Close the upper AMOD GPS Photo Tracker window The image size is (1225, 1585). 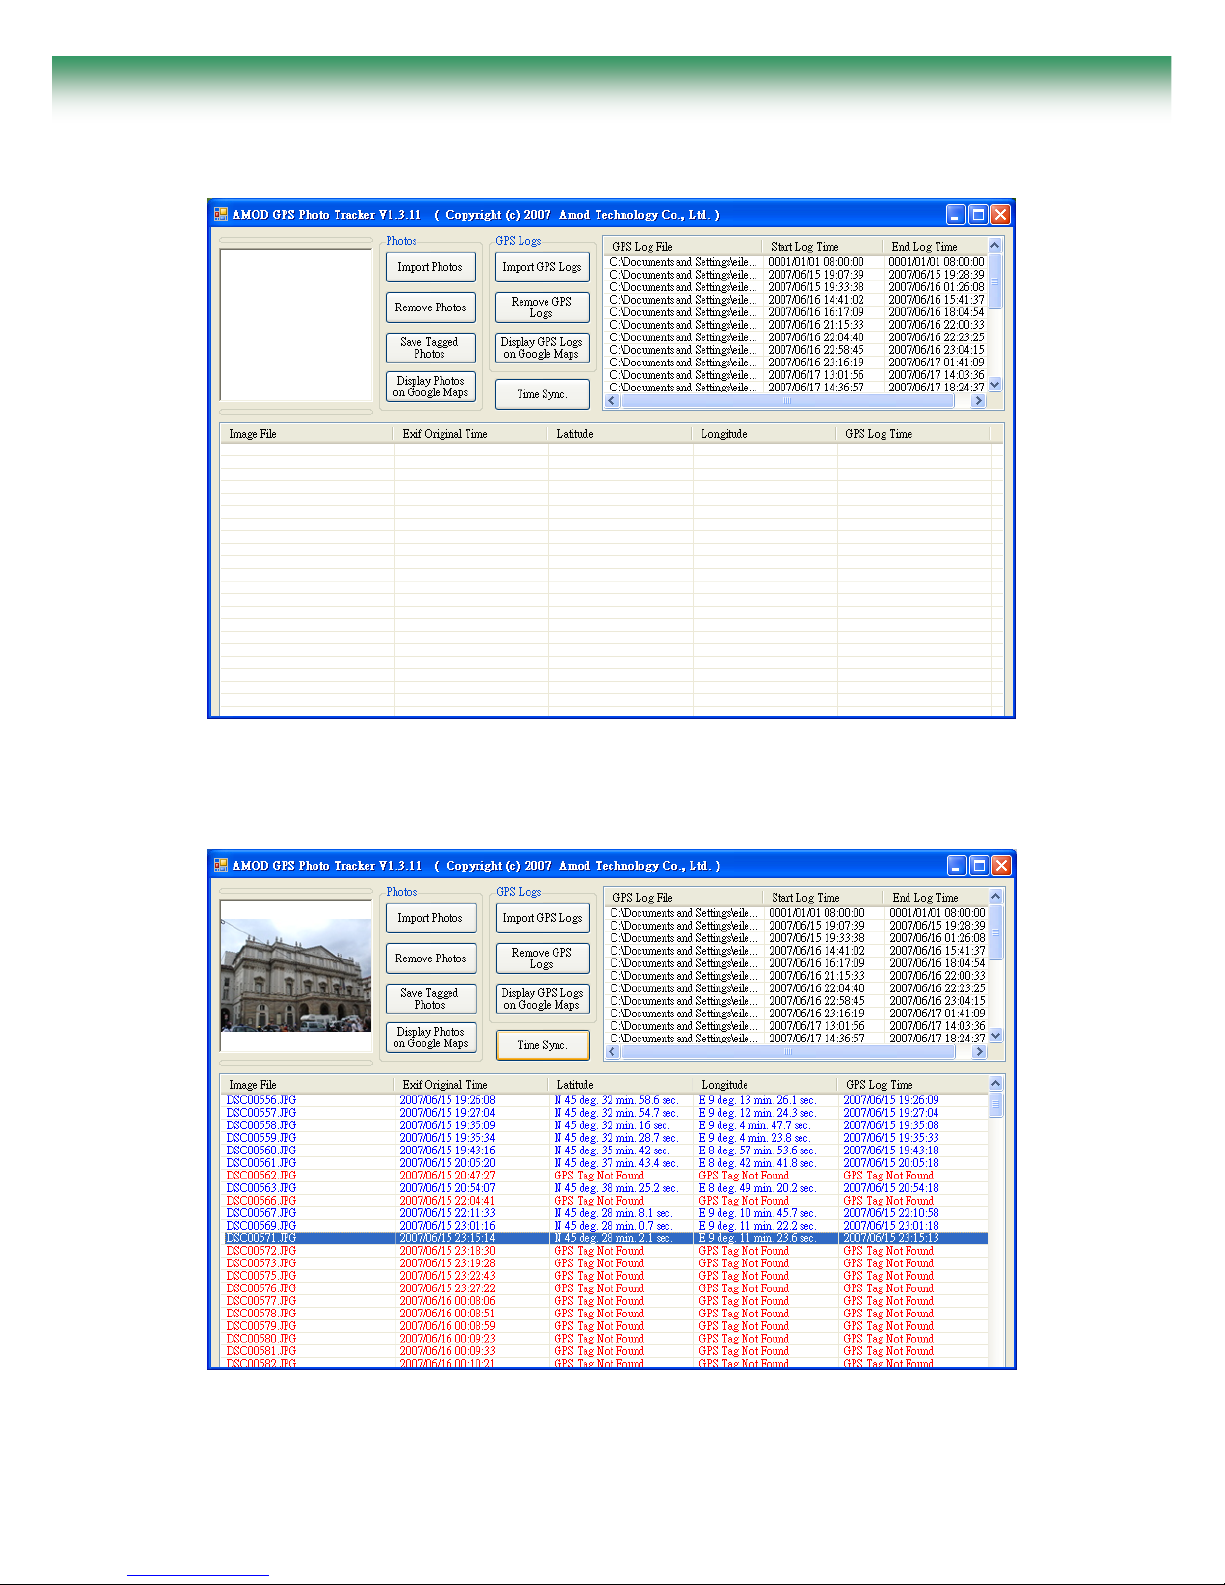click(1000, 214)
